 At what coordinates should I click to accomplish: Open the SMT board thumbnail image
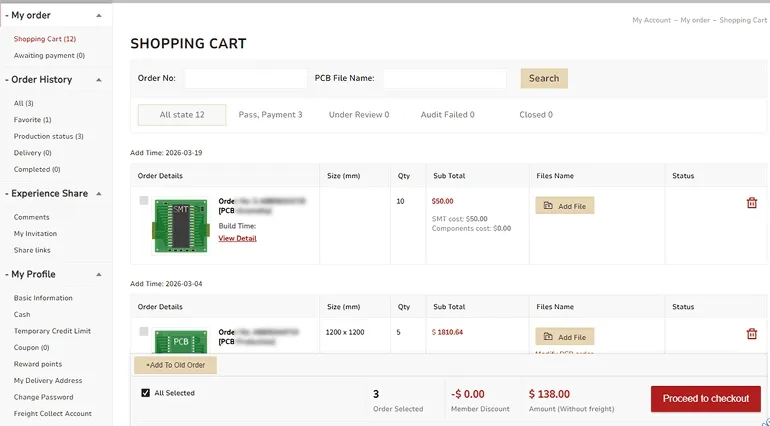point(180,226)
